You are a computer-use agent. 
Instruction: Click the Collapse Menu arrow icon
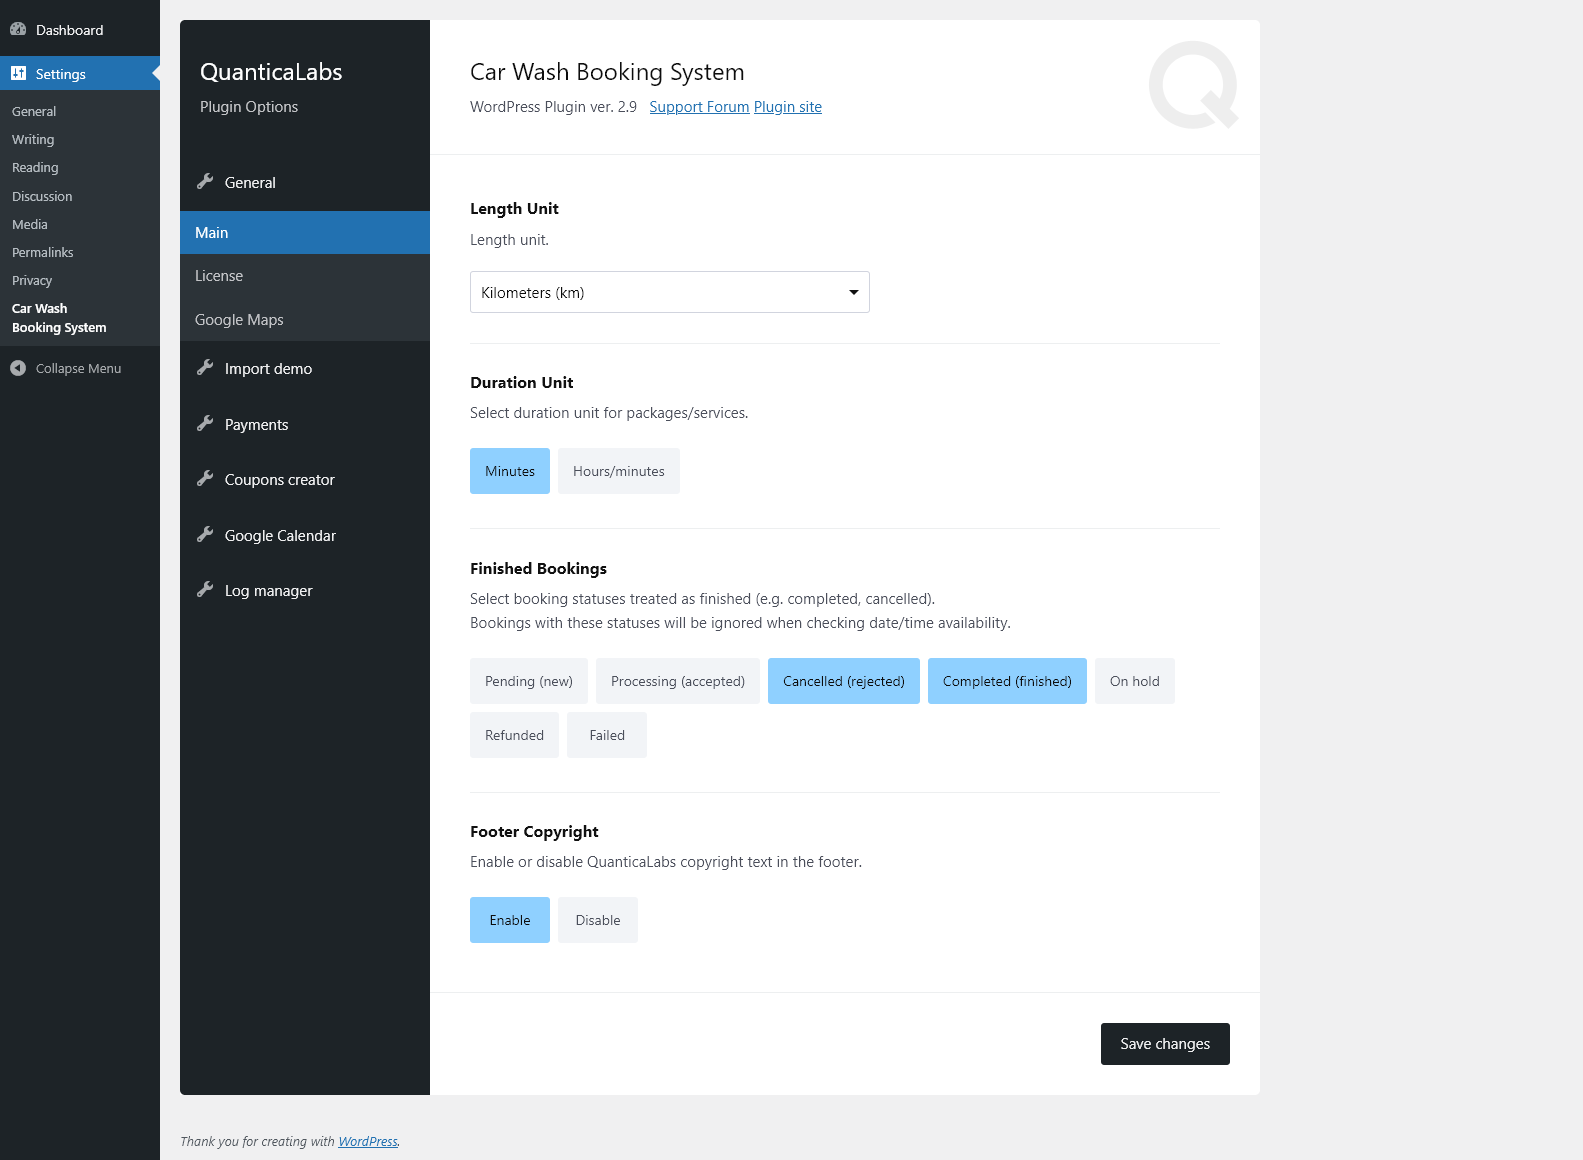(x=18, y=368)
